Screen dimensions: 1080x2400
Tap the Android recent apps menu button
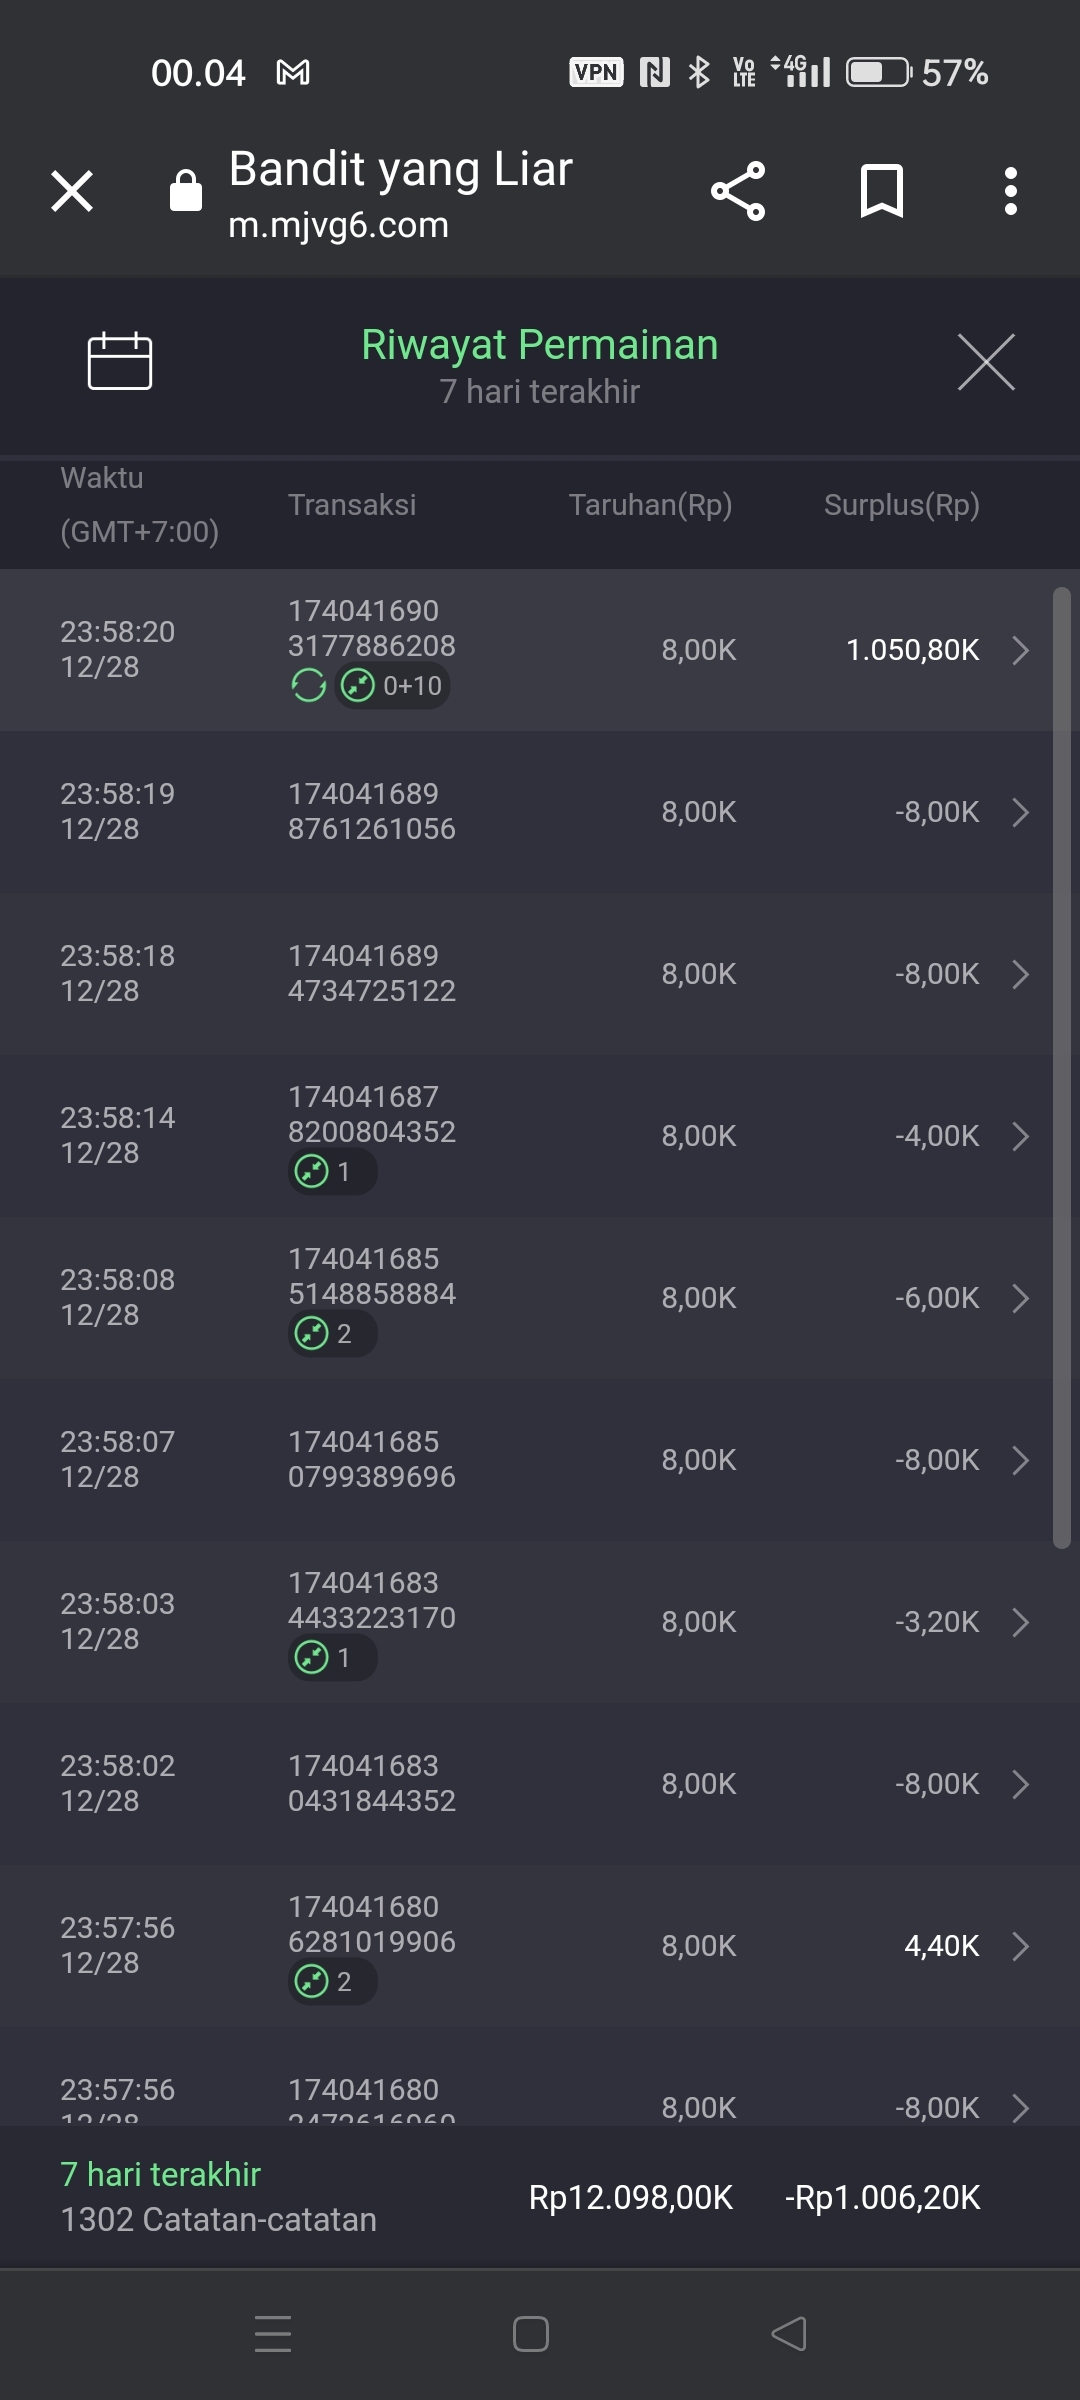[273, 2334]
